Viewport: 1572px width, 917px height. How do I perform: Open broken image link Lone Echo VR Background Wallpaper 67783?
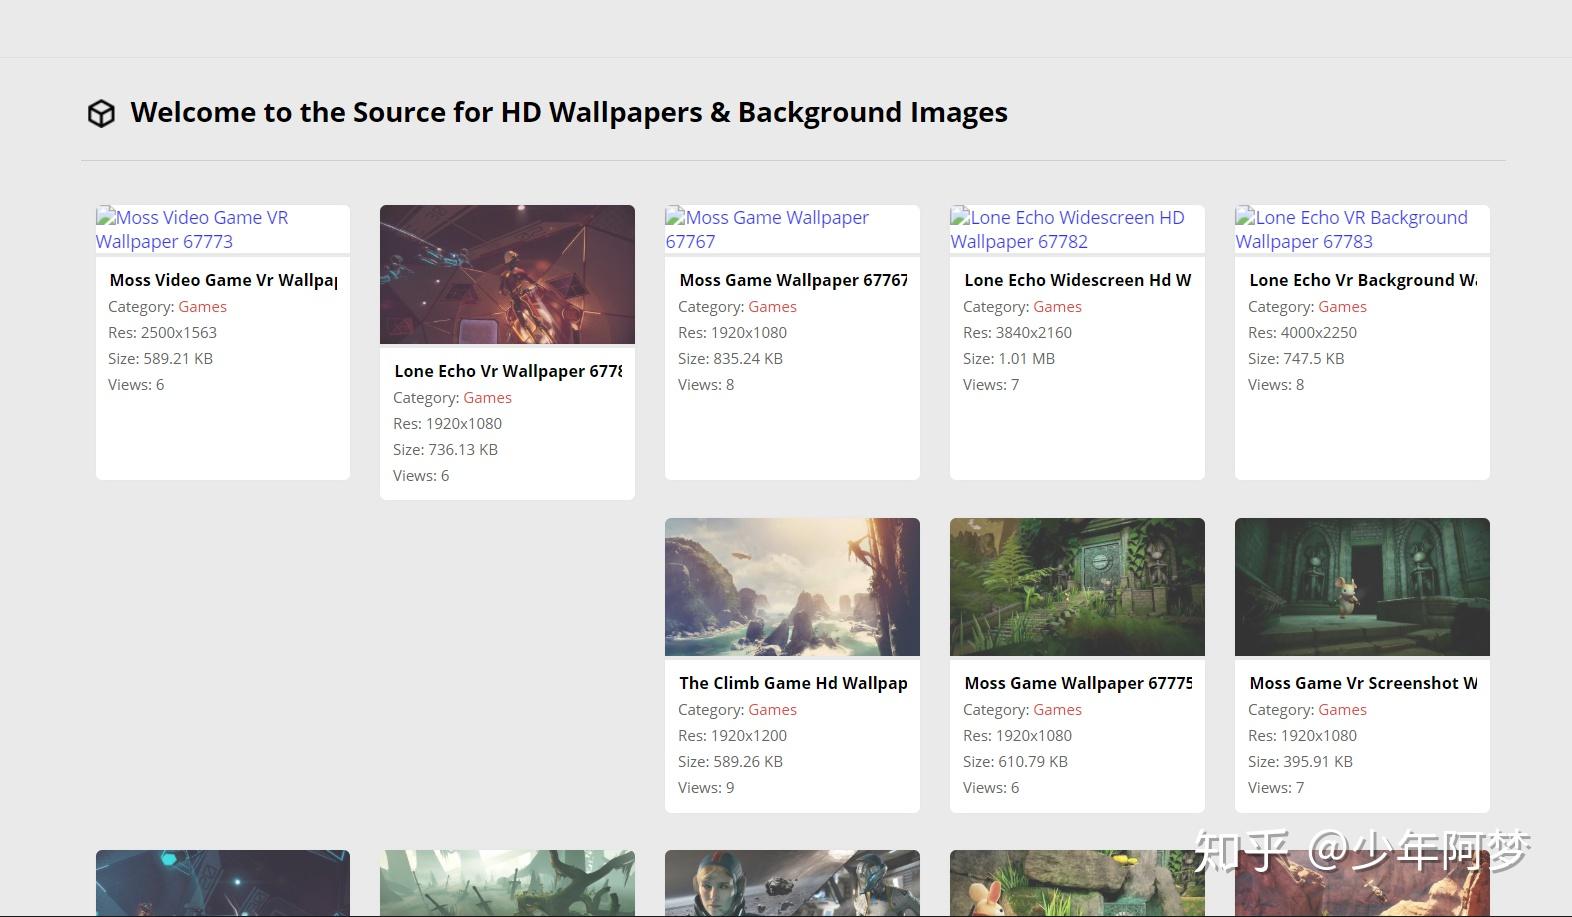(1351, 229)
